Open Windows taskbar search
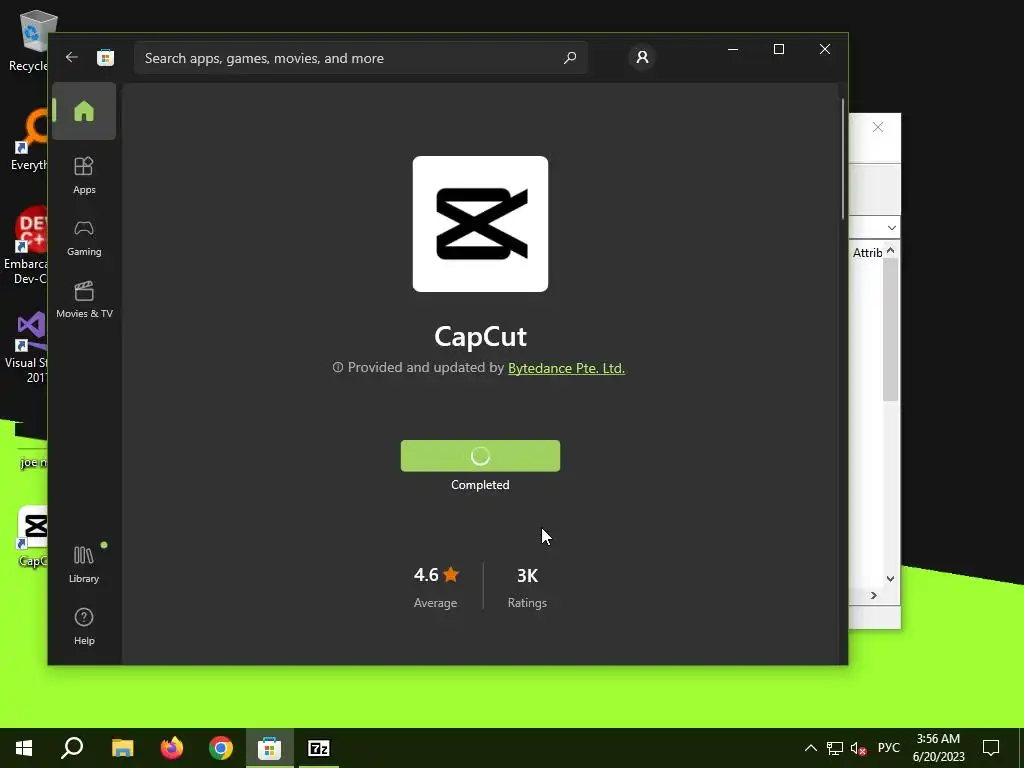This screenshot has height=768, width=1024. [x=72, y=748]
